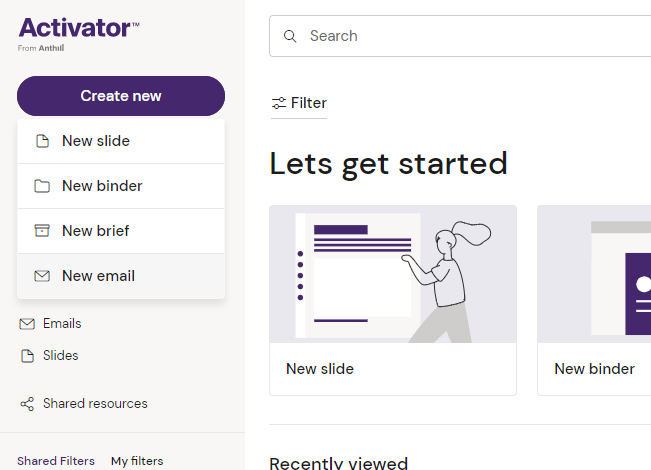The height and width of the screenshot is (470, 651).
Task: Click the New binder folder icon
Action: coord(42,186)
